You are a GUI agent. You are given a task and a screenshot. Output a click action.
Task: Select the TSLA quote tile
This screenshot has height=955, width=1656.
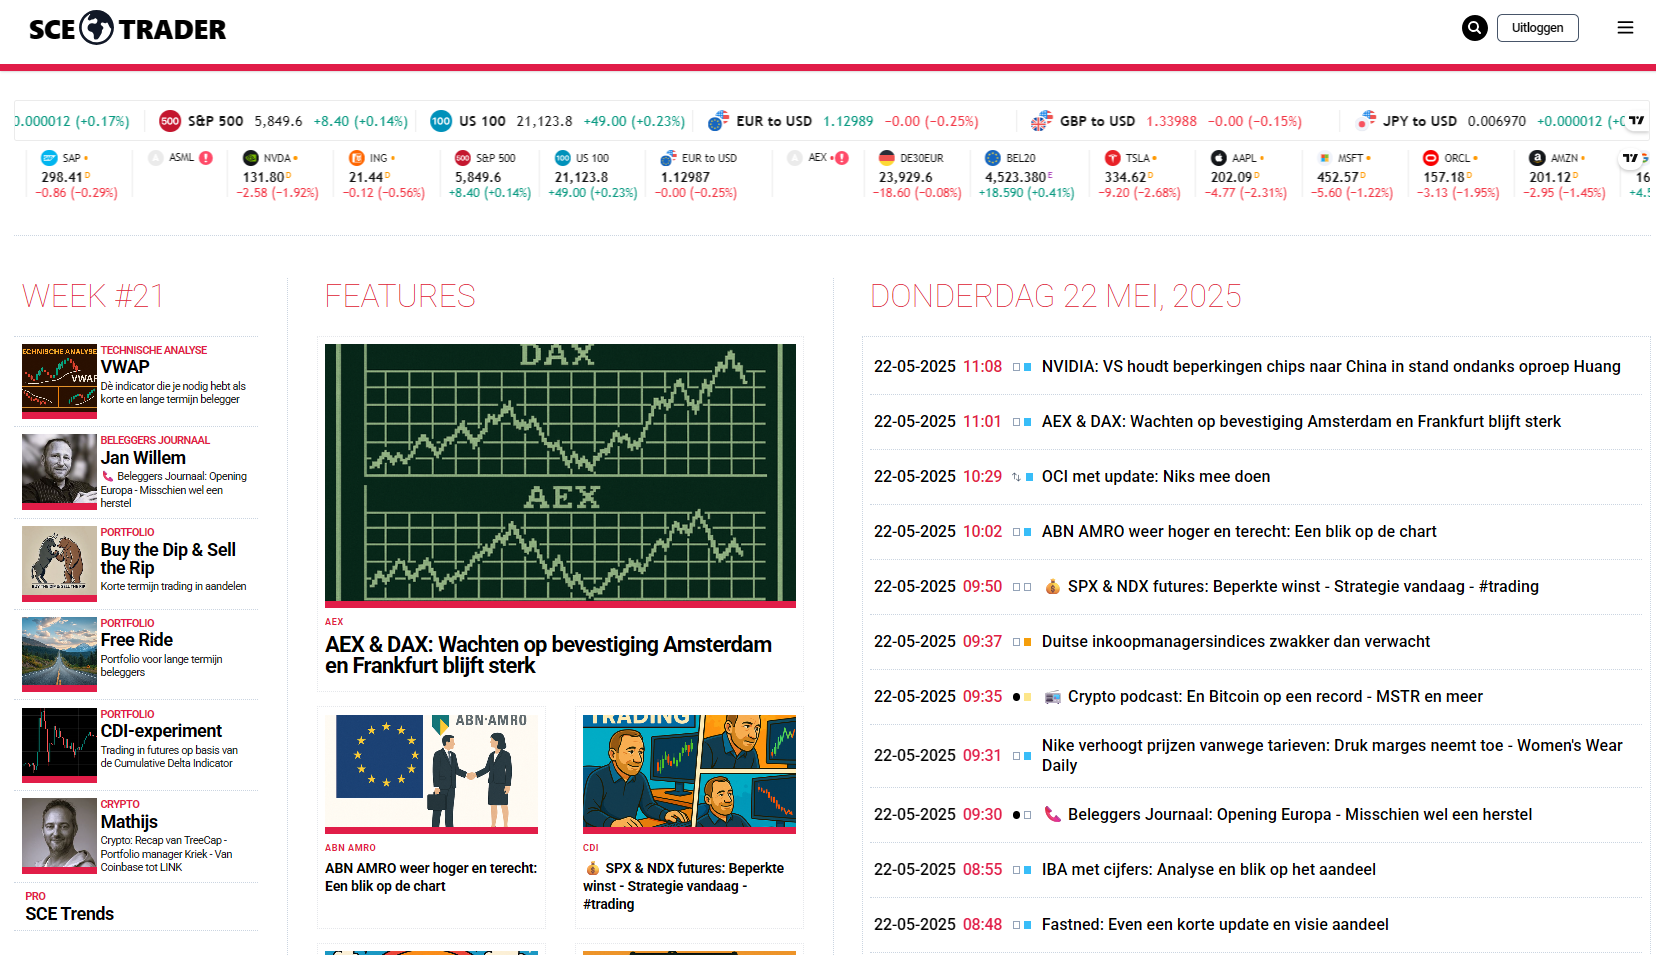point(1139,174)
